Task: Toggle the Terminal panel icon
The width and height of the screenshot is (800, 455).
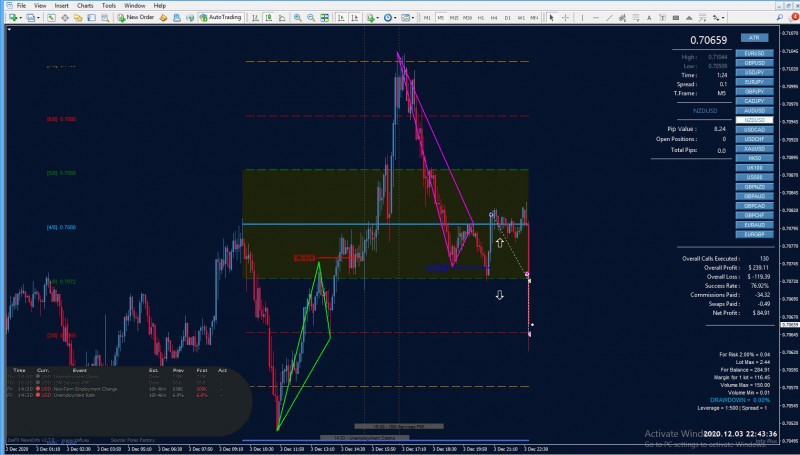Action: [x=91, y=18]
